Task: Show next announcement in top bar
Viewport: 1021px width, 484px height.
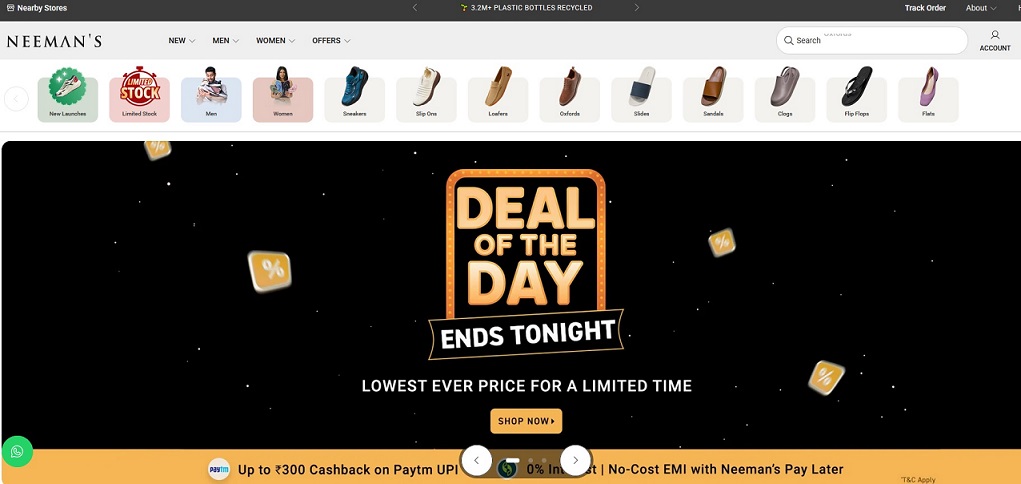Action: pyautogui.click(x=636, y=8)
